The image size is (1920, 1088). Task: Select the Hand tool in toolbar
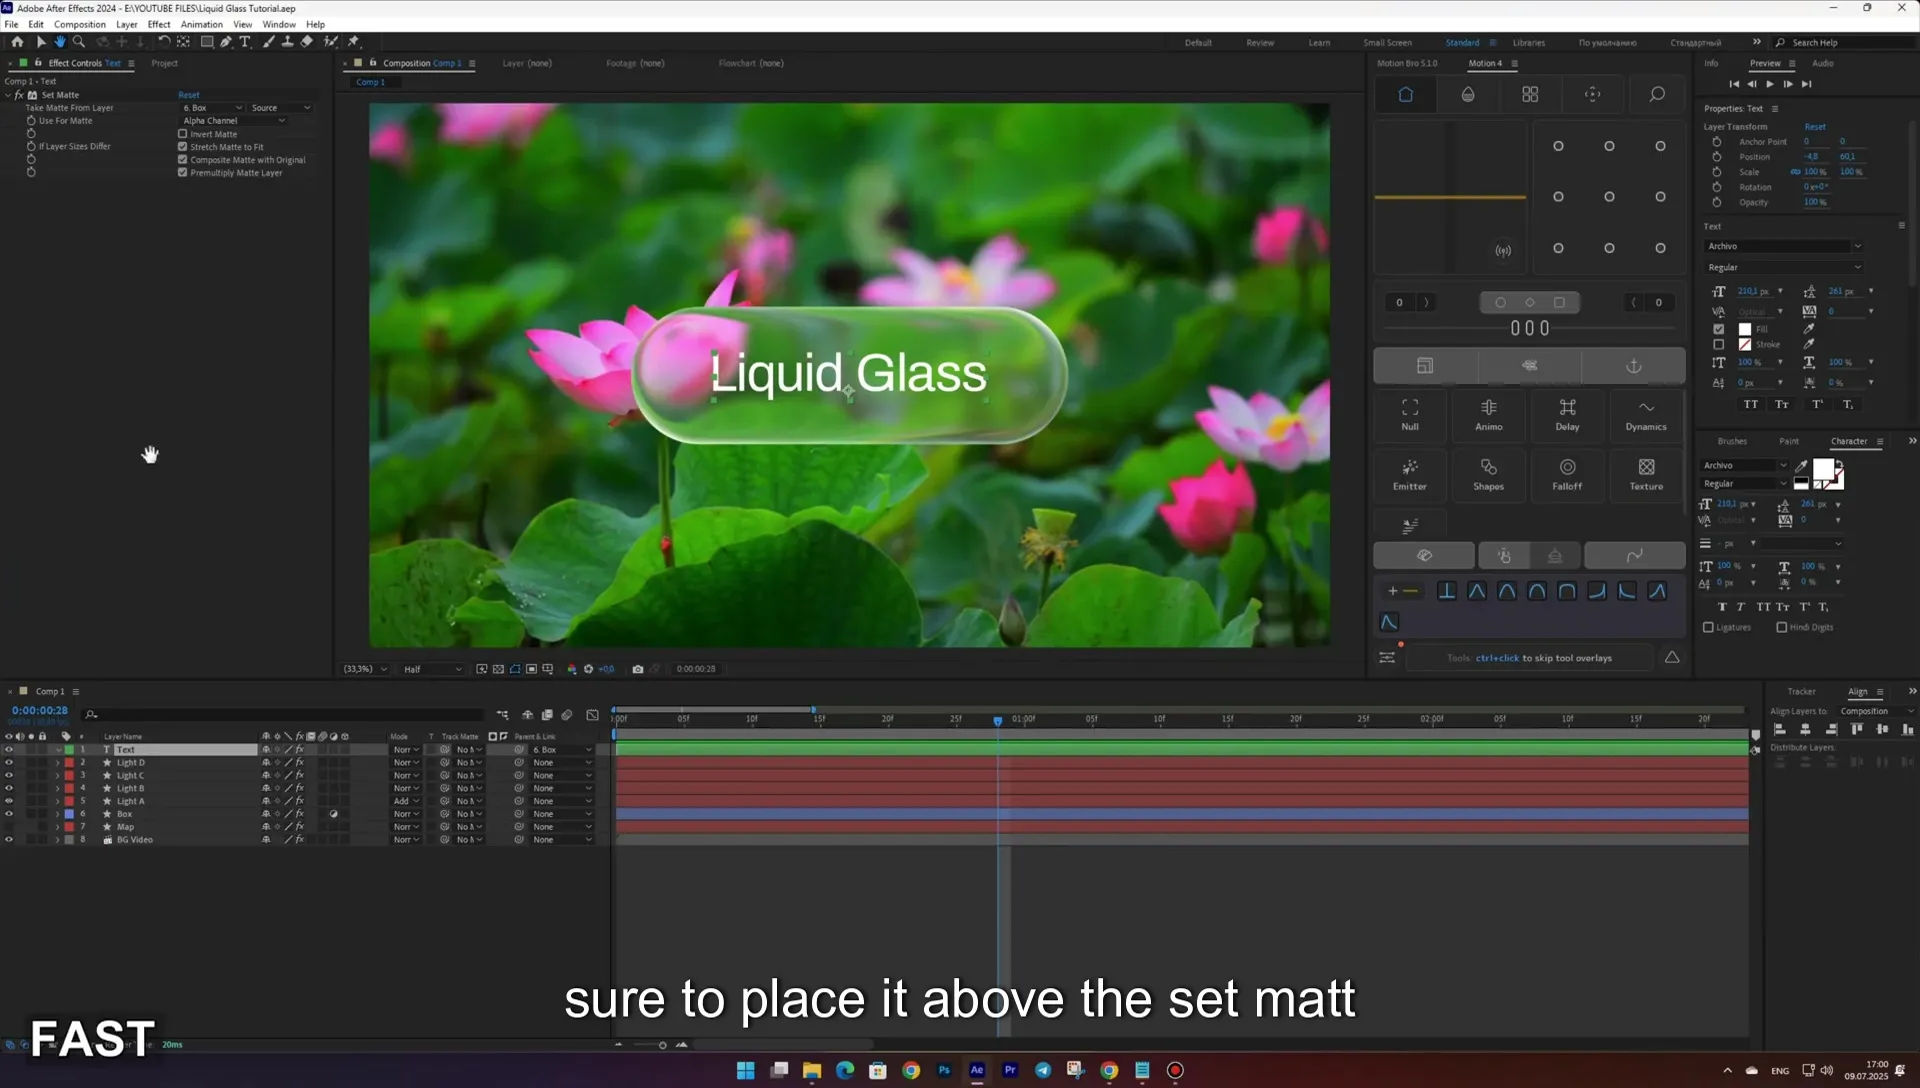coord(60,42)
